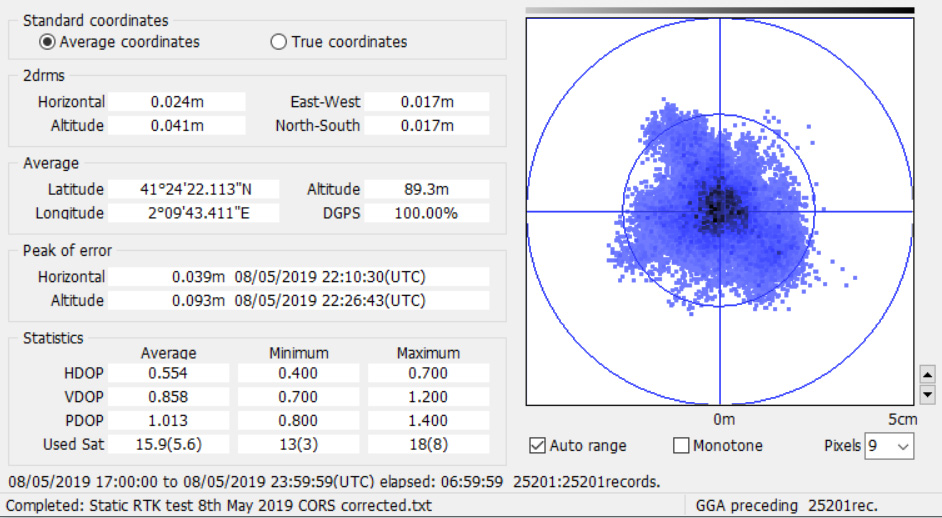The height and width of the screenshot is (518, 942).
Task: Select the True coordinates option
Action: point(279,42)
